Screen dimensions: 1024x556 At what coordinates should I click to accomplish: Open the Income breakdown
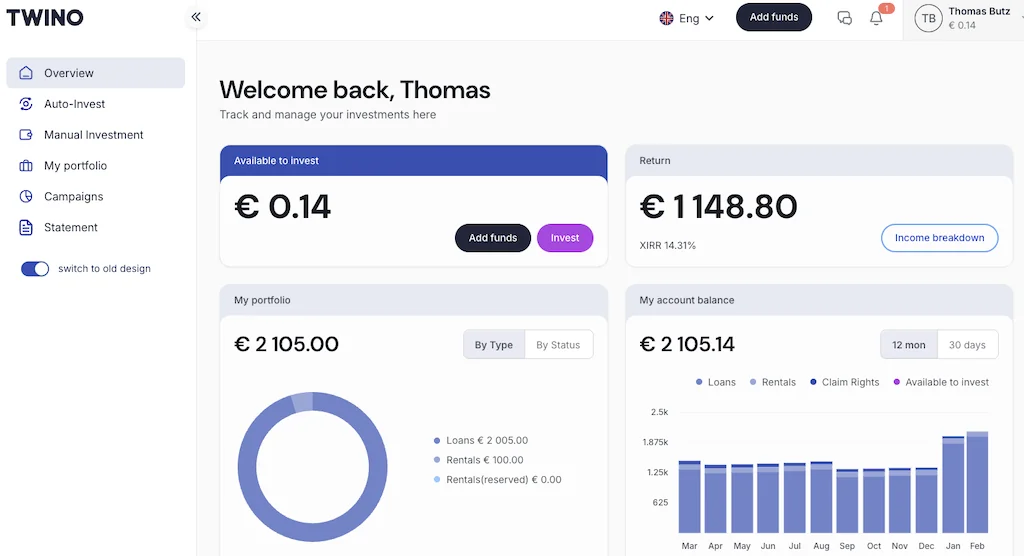939,238
